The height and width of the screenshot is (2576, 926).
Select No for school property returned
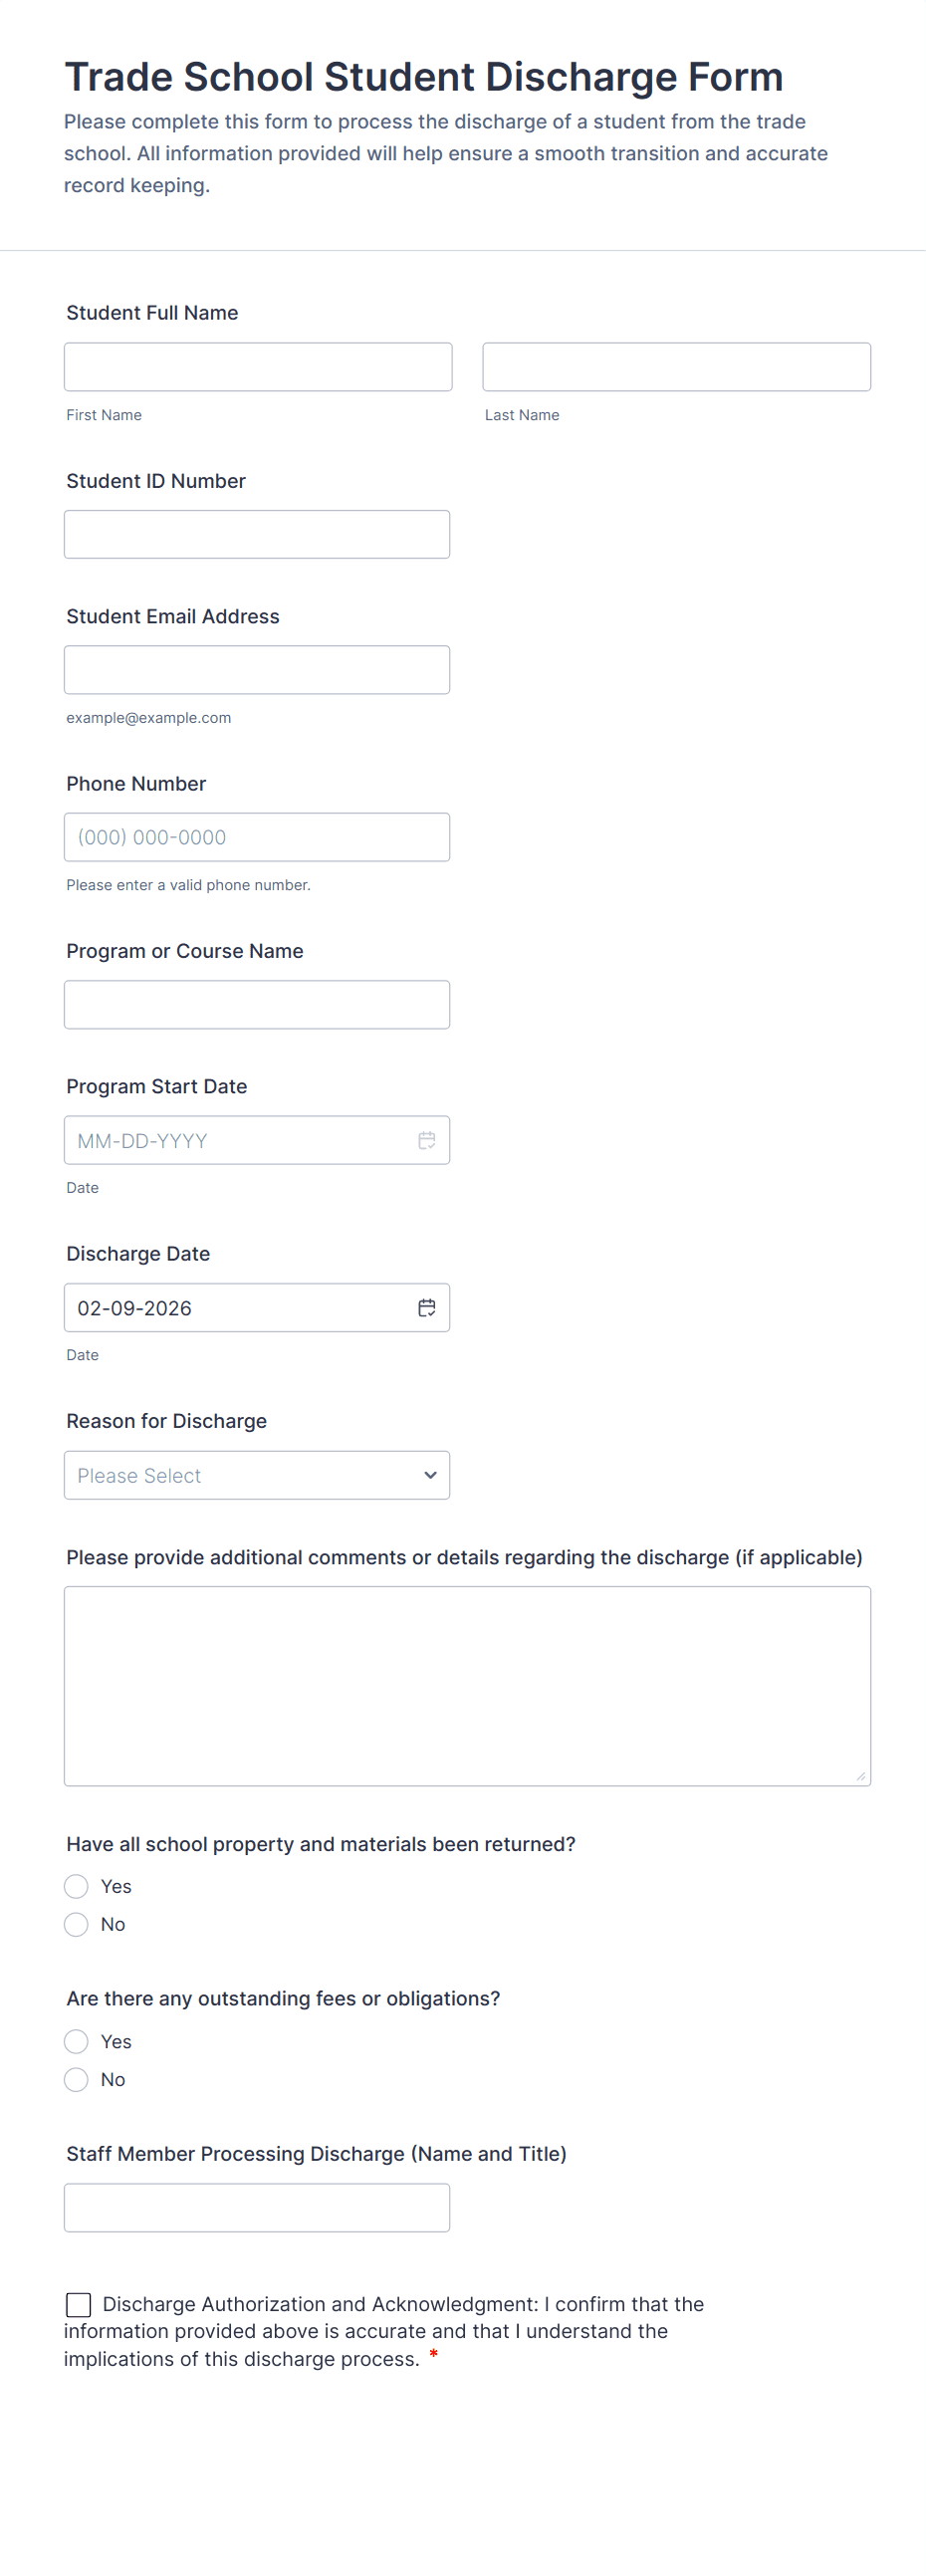(x=76, y=1924)
